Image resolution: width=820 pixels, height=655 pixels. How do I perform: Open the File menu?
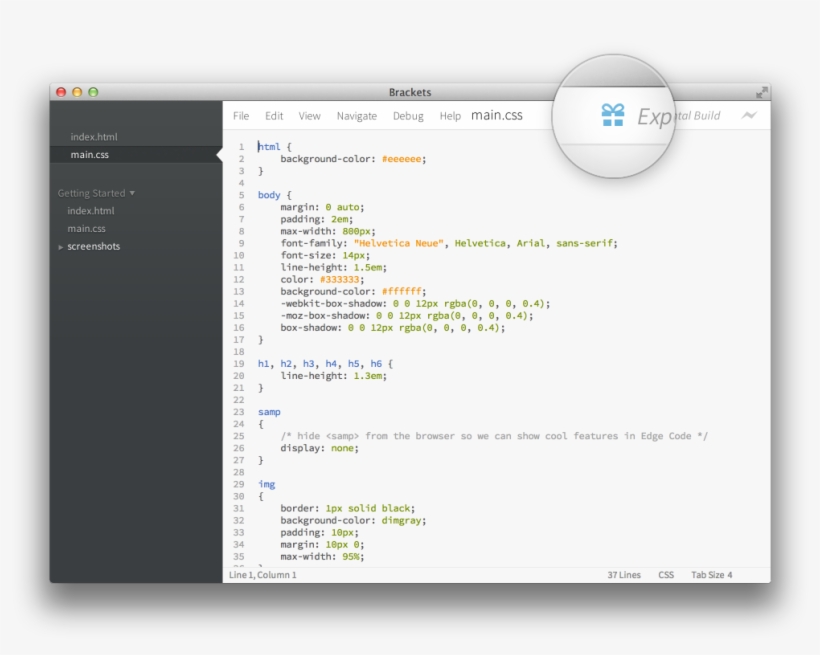coord(241,116)
